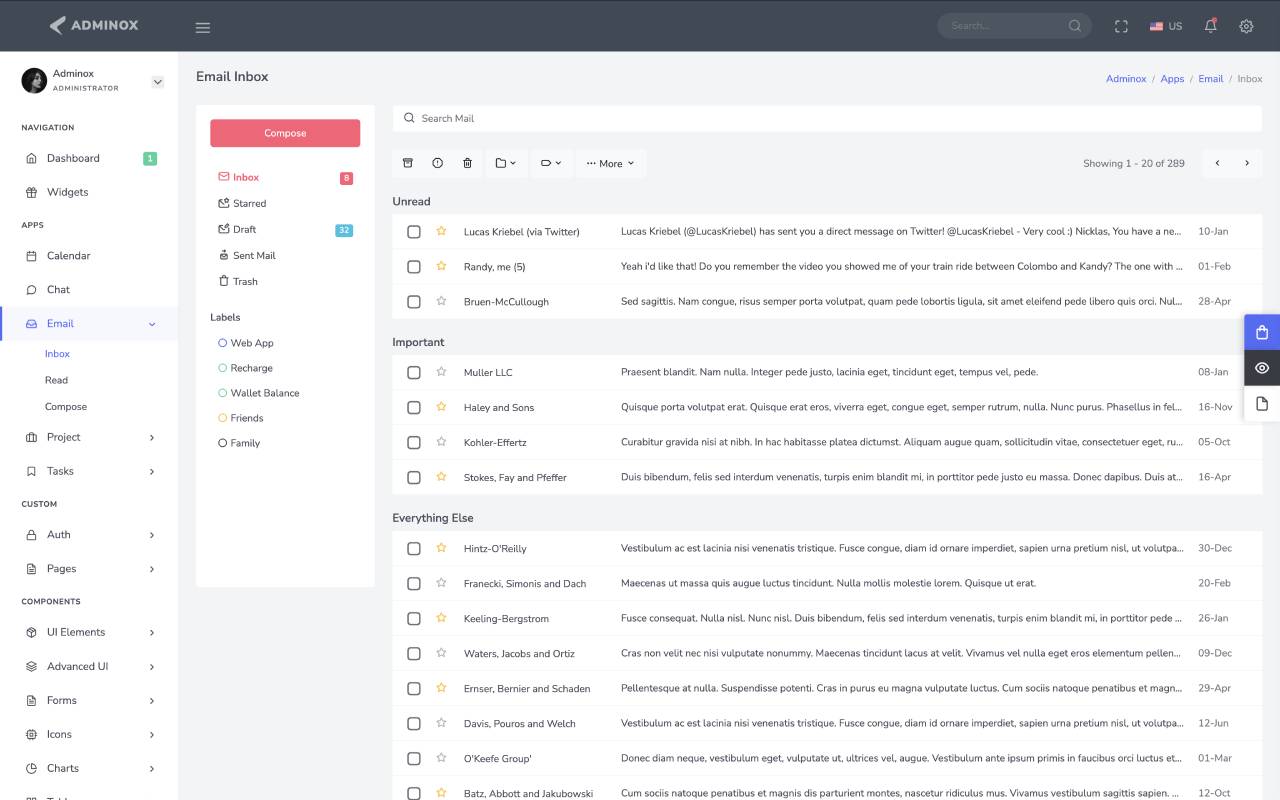Unstar the Lucas Kriebel email
Image resolution: width=1280 pixels, height=800 pixels.
click(441, 231)
